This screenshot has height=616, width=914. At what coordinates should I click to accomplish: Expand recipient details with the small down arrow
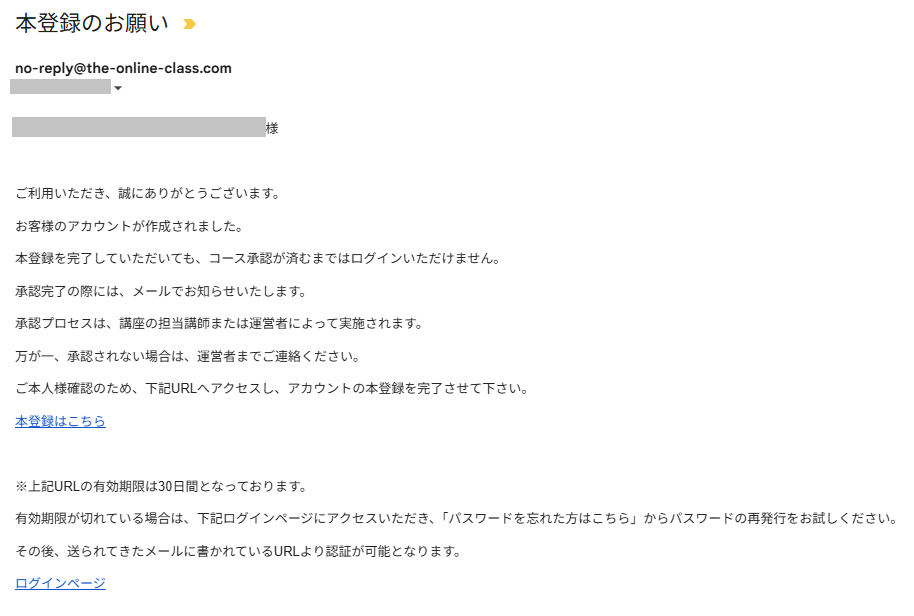tap(118, 89)
